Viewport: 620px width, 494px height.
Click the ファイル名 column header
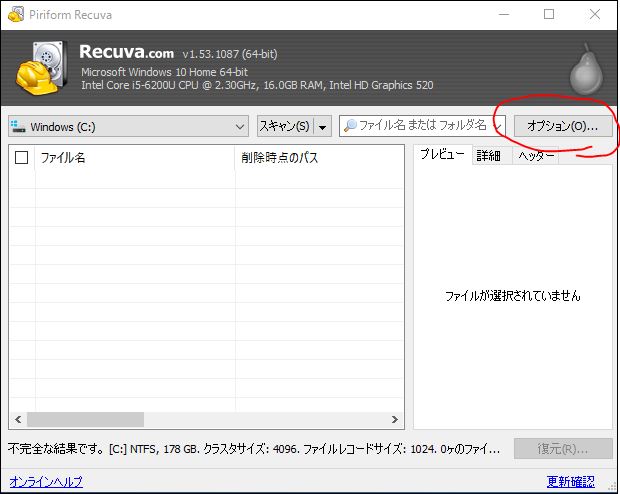point(134,158)
